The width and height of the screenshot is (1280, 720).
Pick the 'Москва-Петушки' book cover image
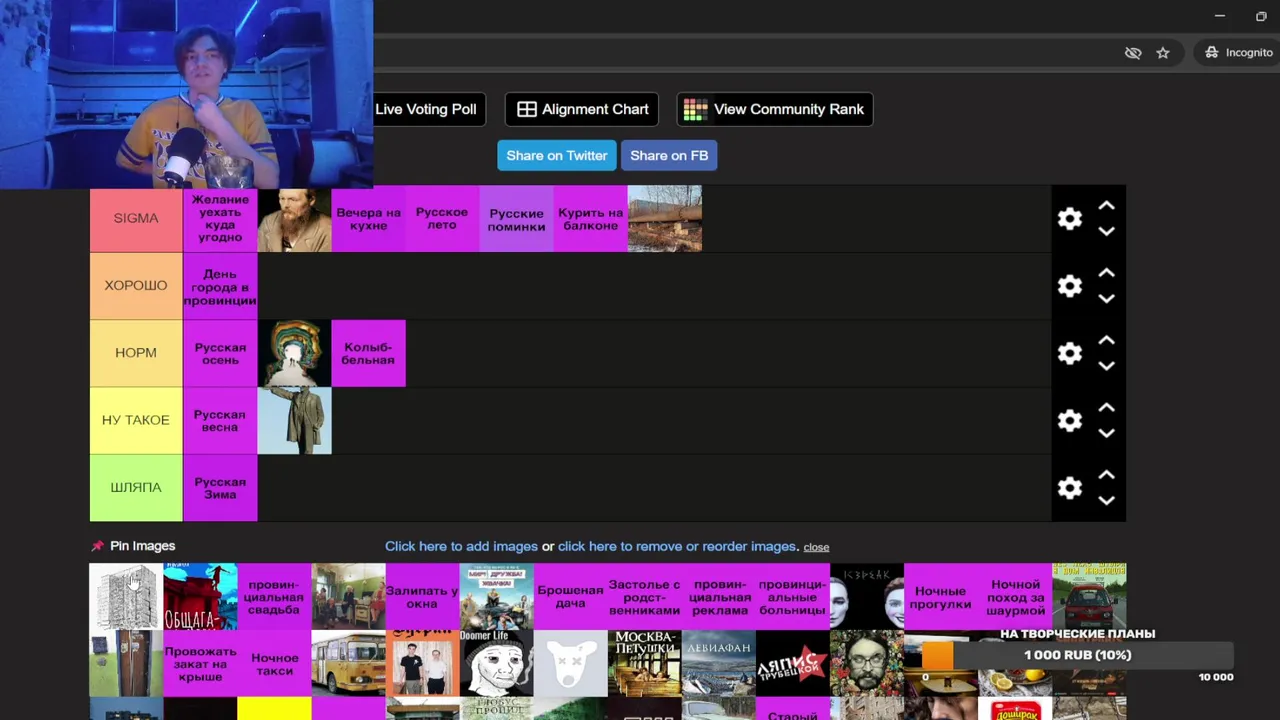(644, 663)
